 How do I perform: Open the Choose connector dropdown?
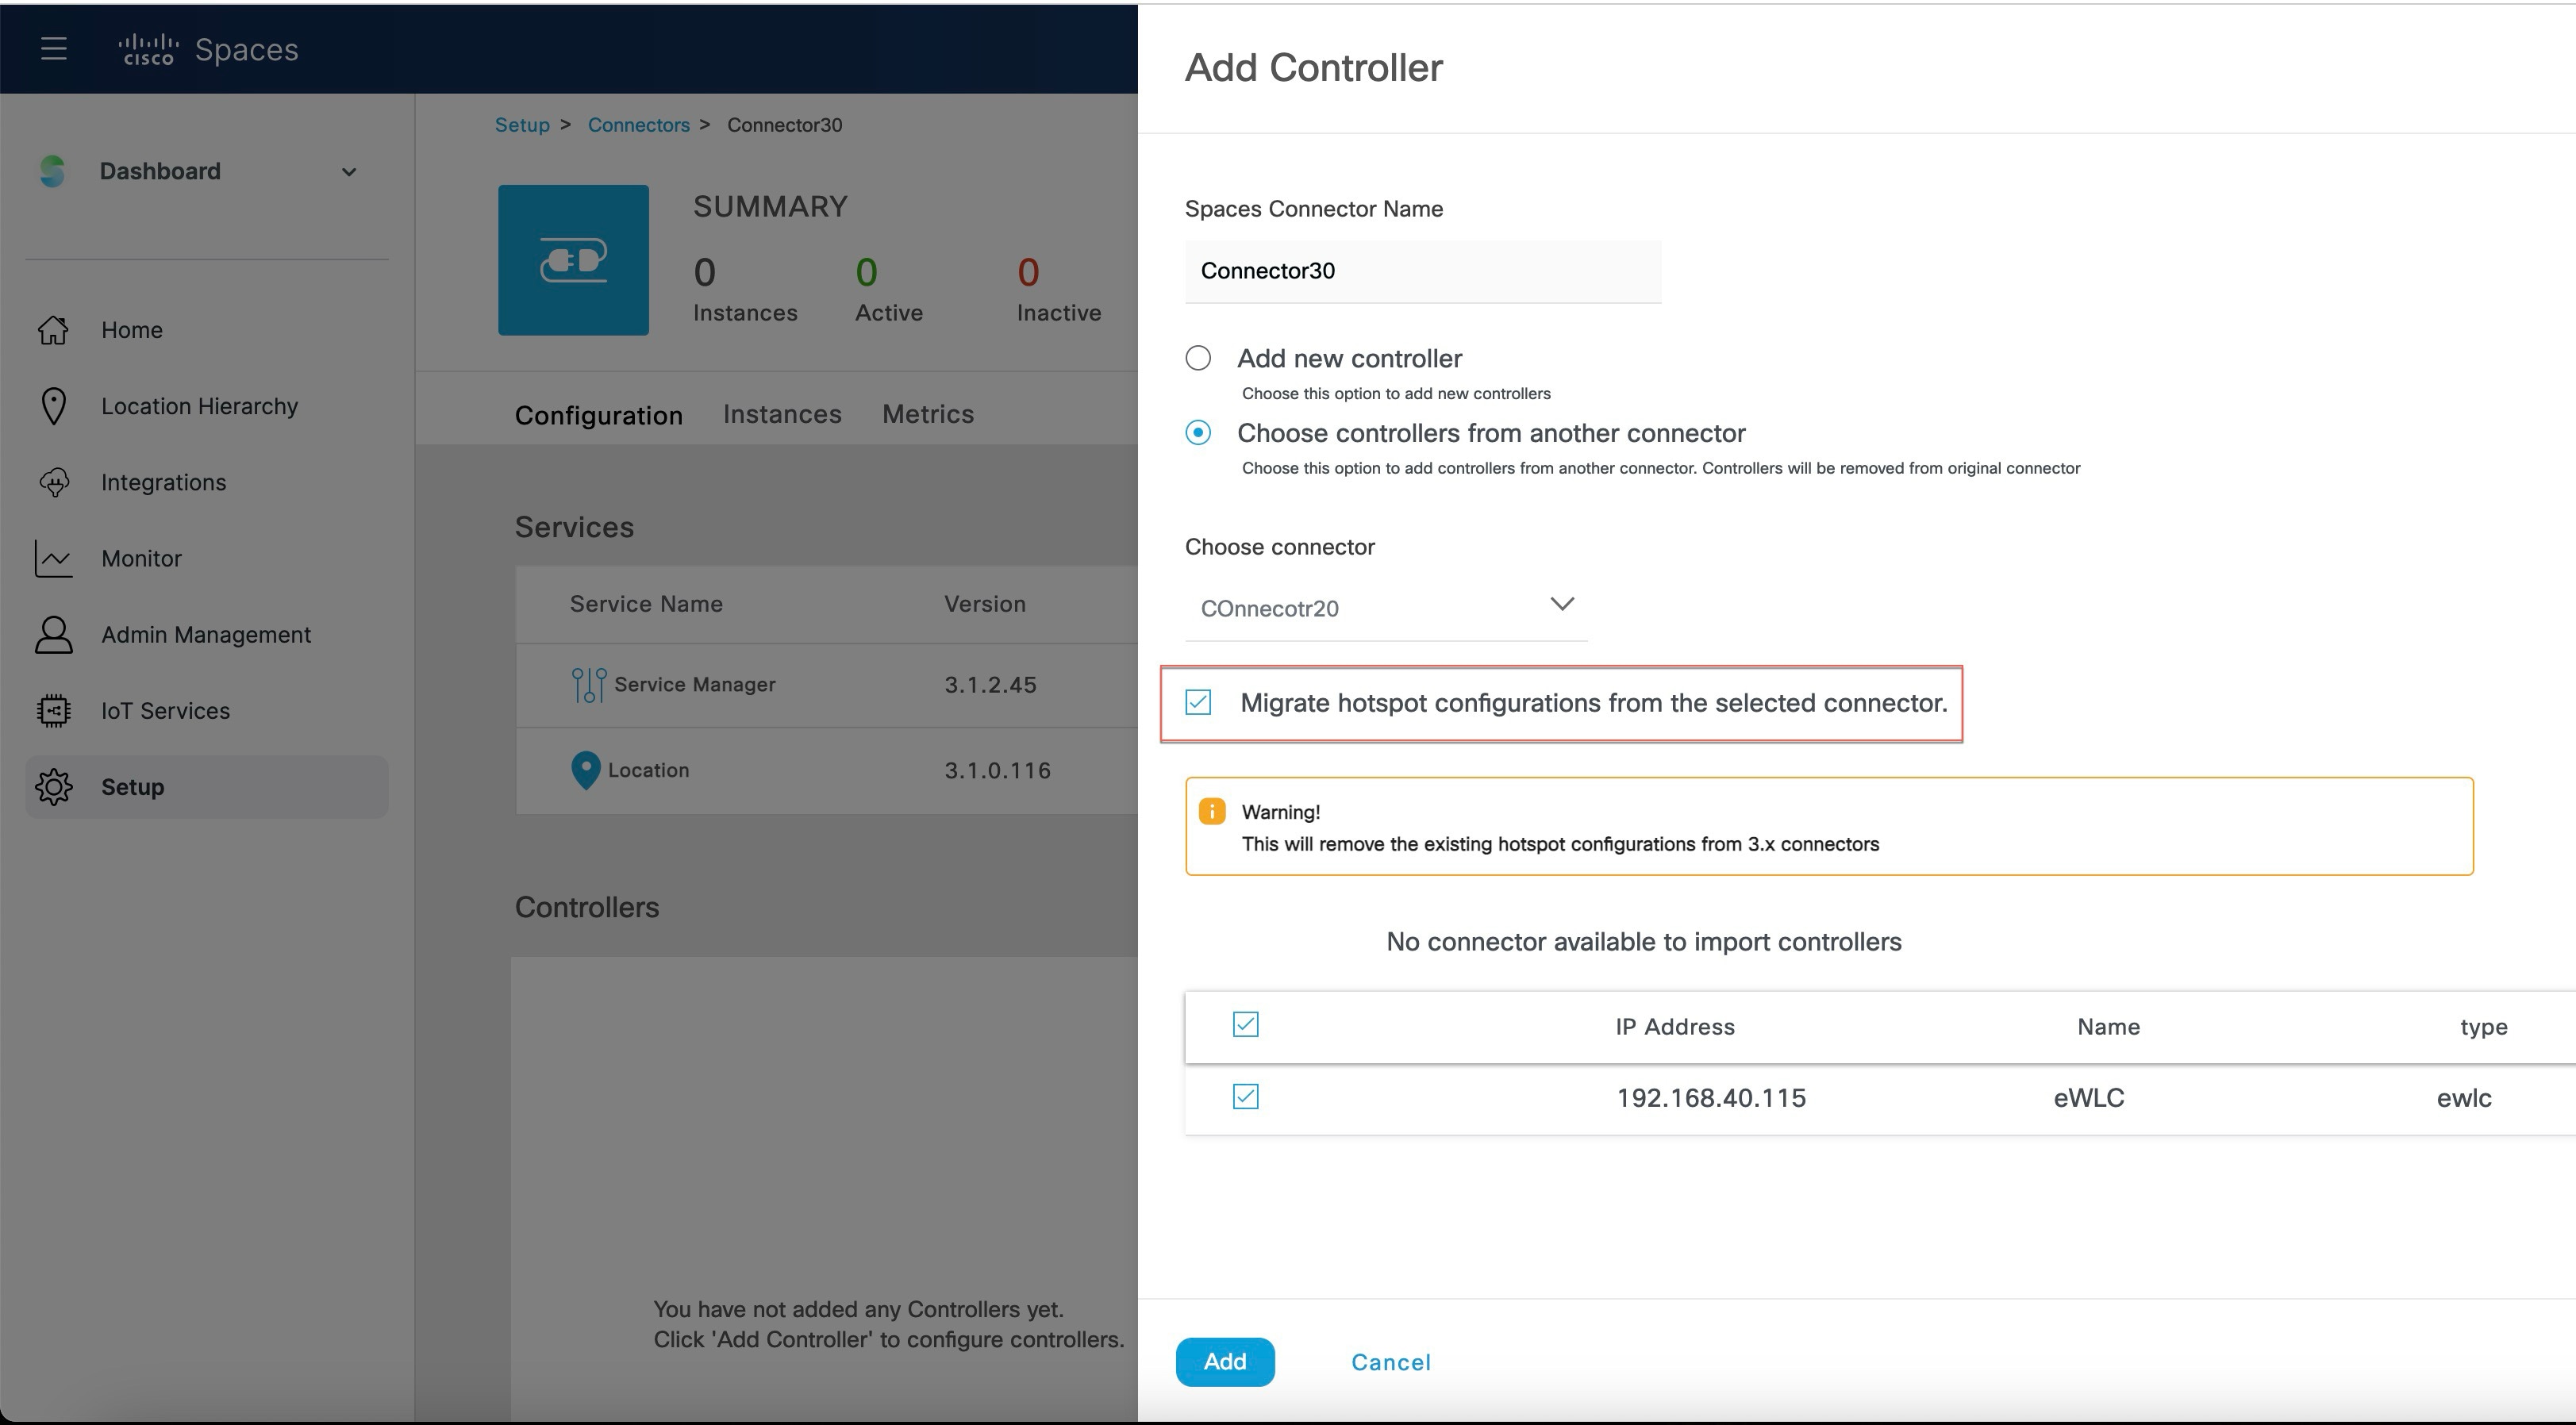point(1386,608)
